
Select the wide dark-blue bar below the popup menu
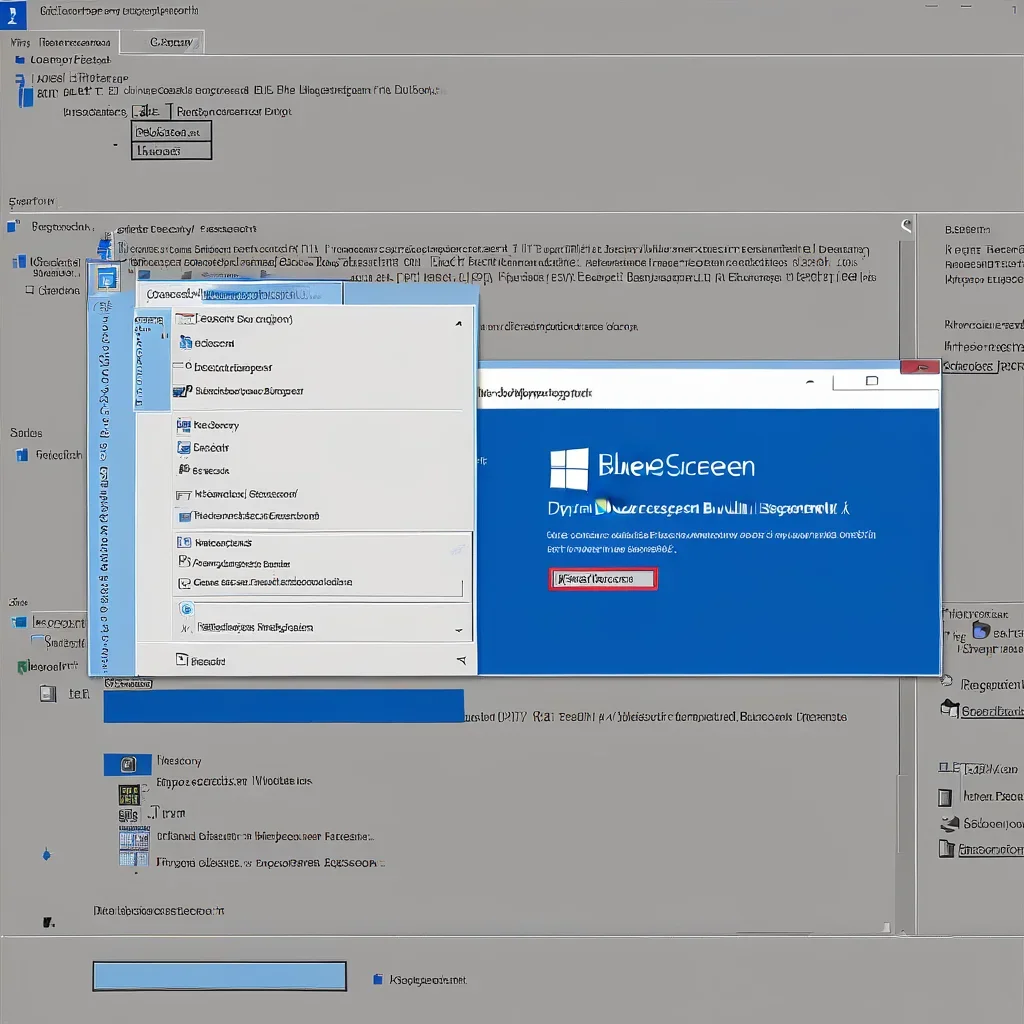coord(283,706)
